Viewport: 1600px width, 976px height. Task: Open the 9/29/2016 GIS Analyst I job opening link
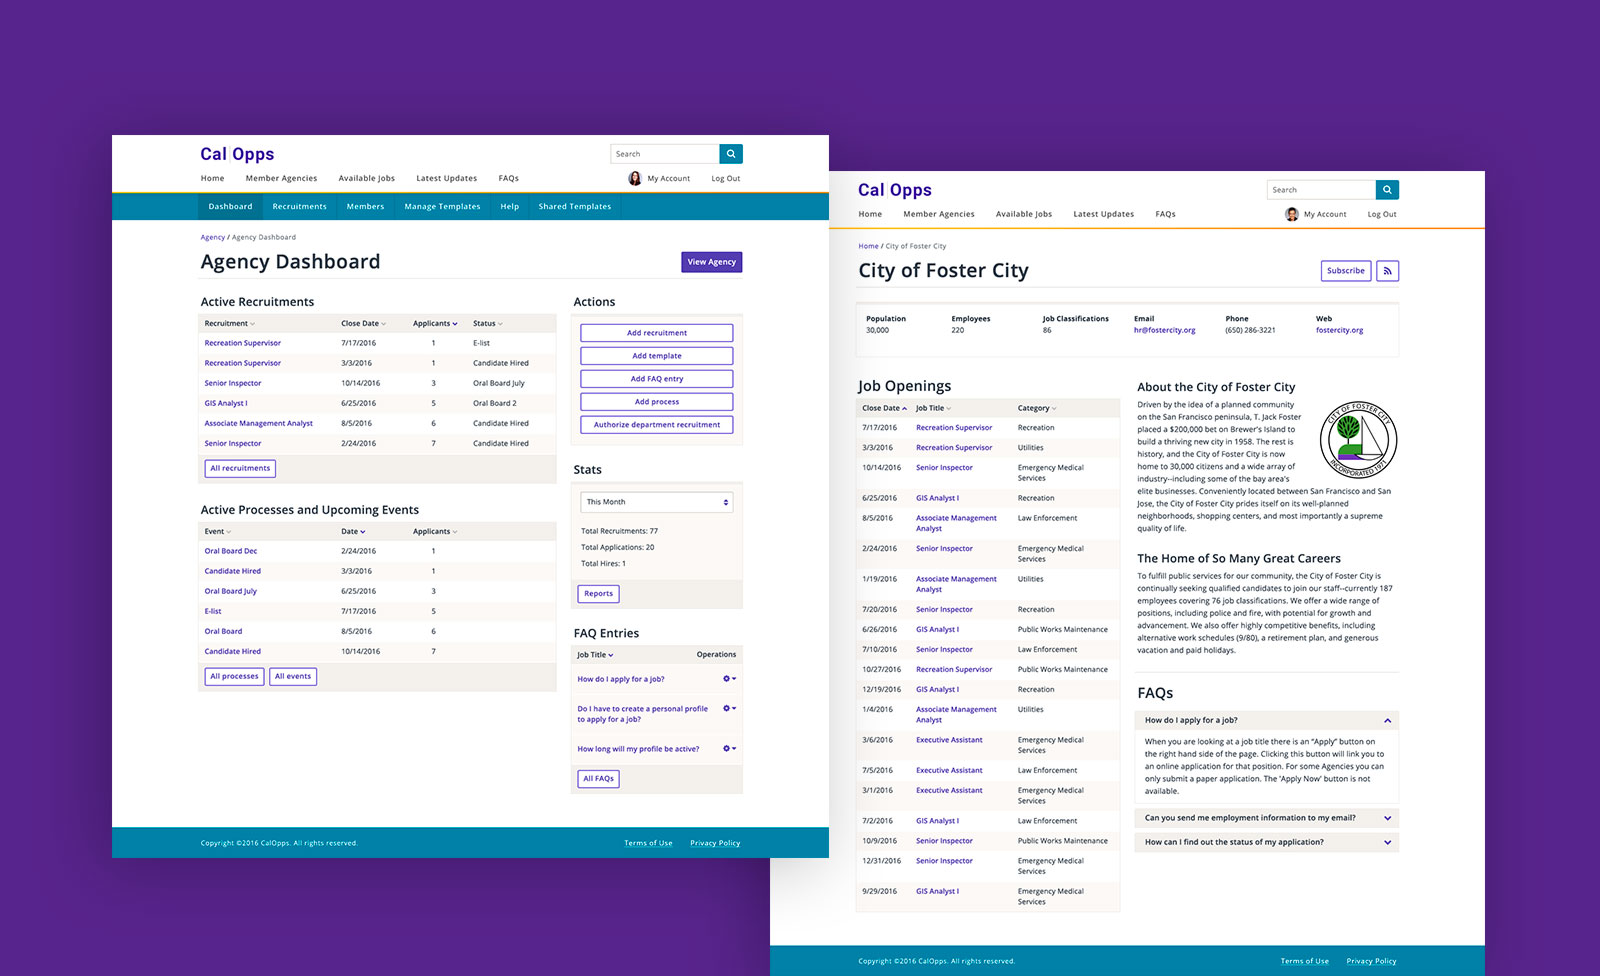[x=938, y=892]
